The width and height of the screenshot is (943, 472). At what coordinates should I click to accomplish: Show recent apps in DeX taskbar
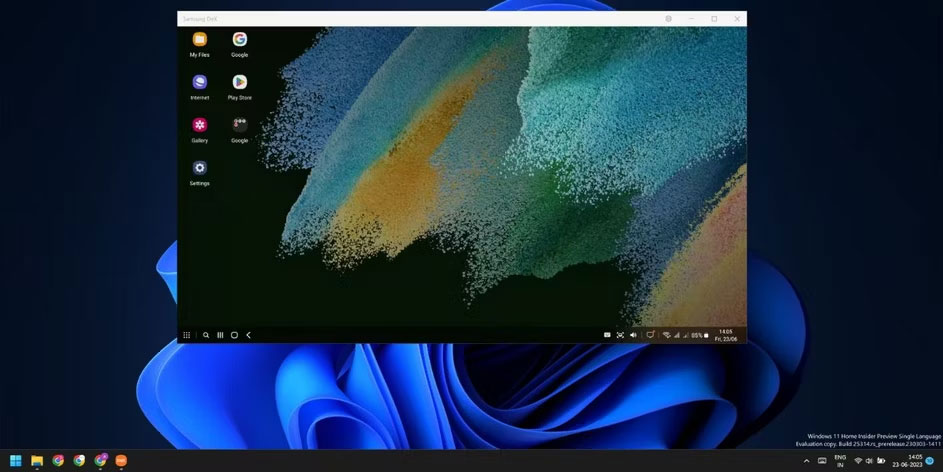click(220, 335)
